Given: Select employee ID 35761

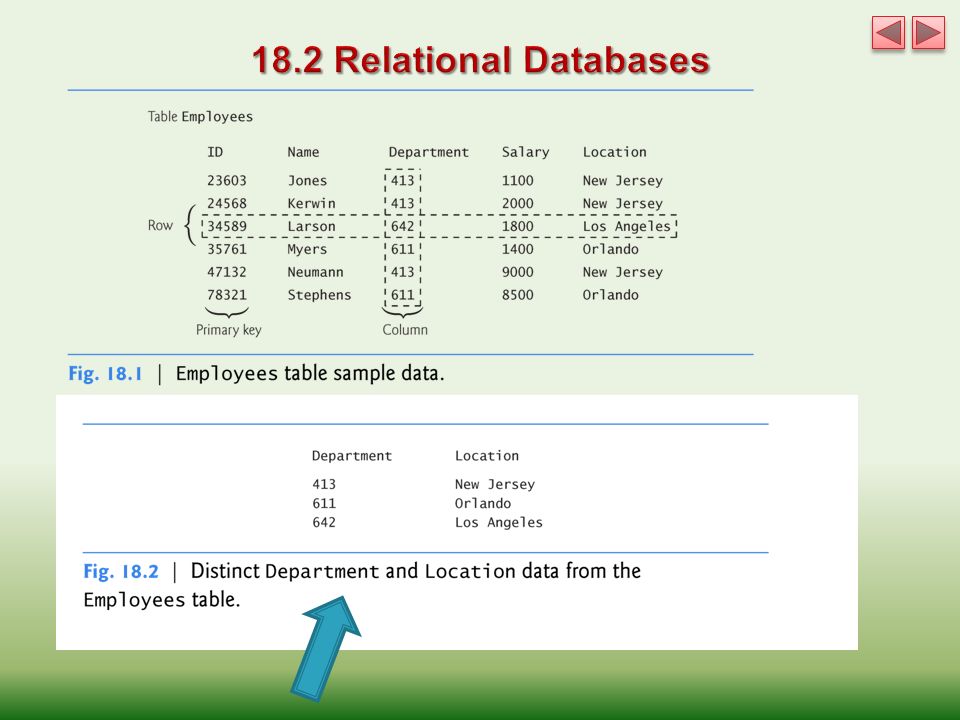Looking at the screenshot, I should pyautogui.click(x=227, y=249).
